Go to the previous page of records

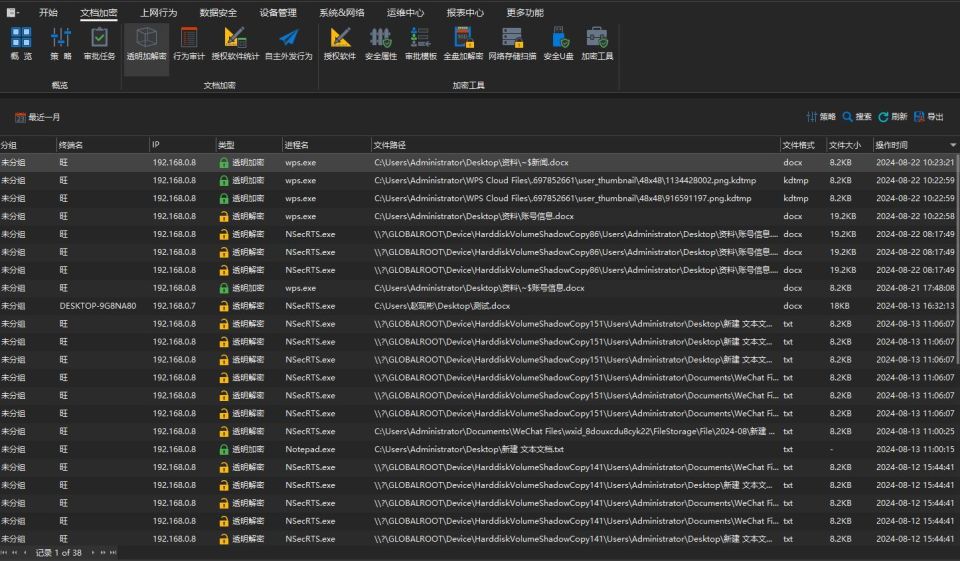pos(15,552)
